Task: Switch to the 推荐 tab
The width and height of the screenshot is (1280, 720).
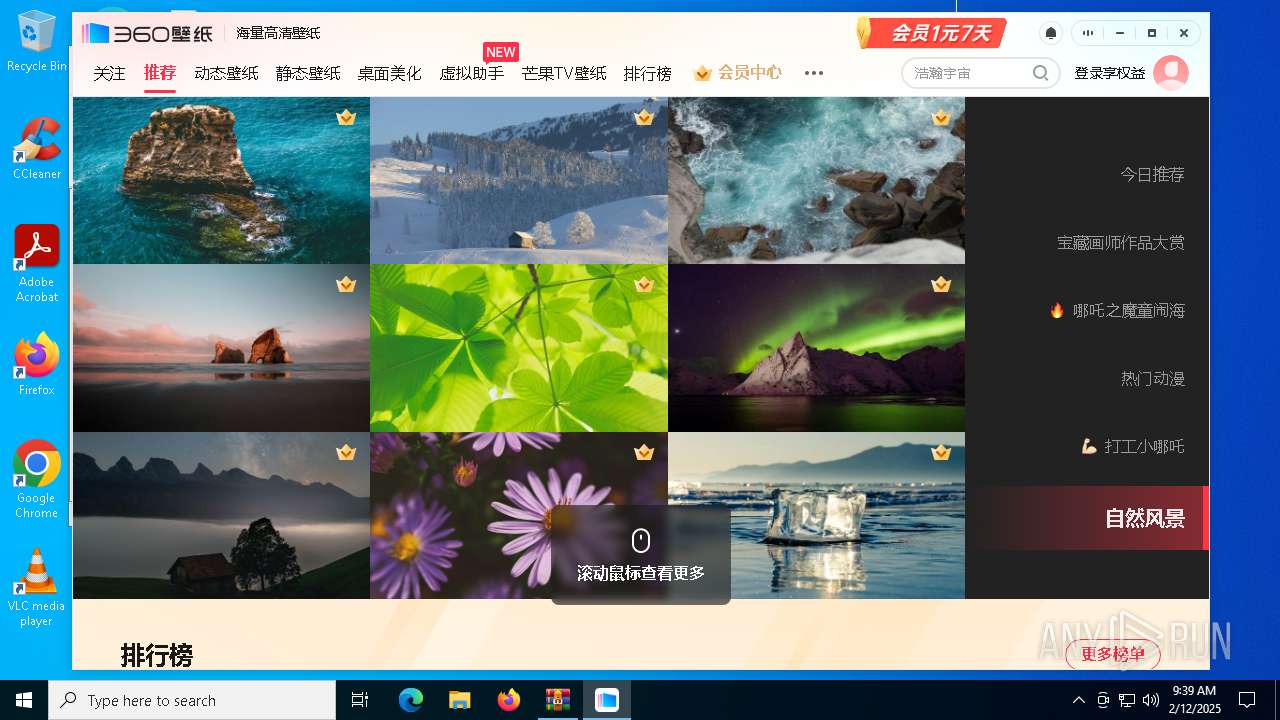Action: point(160,73)
